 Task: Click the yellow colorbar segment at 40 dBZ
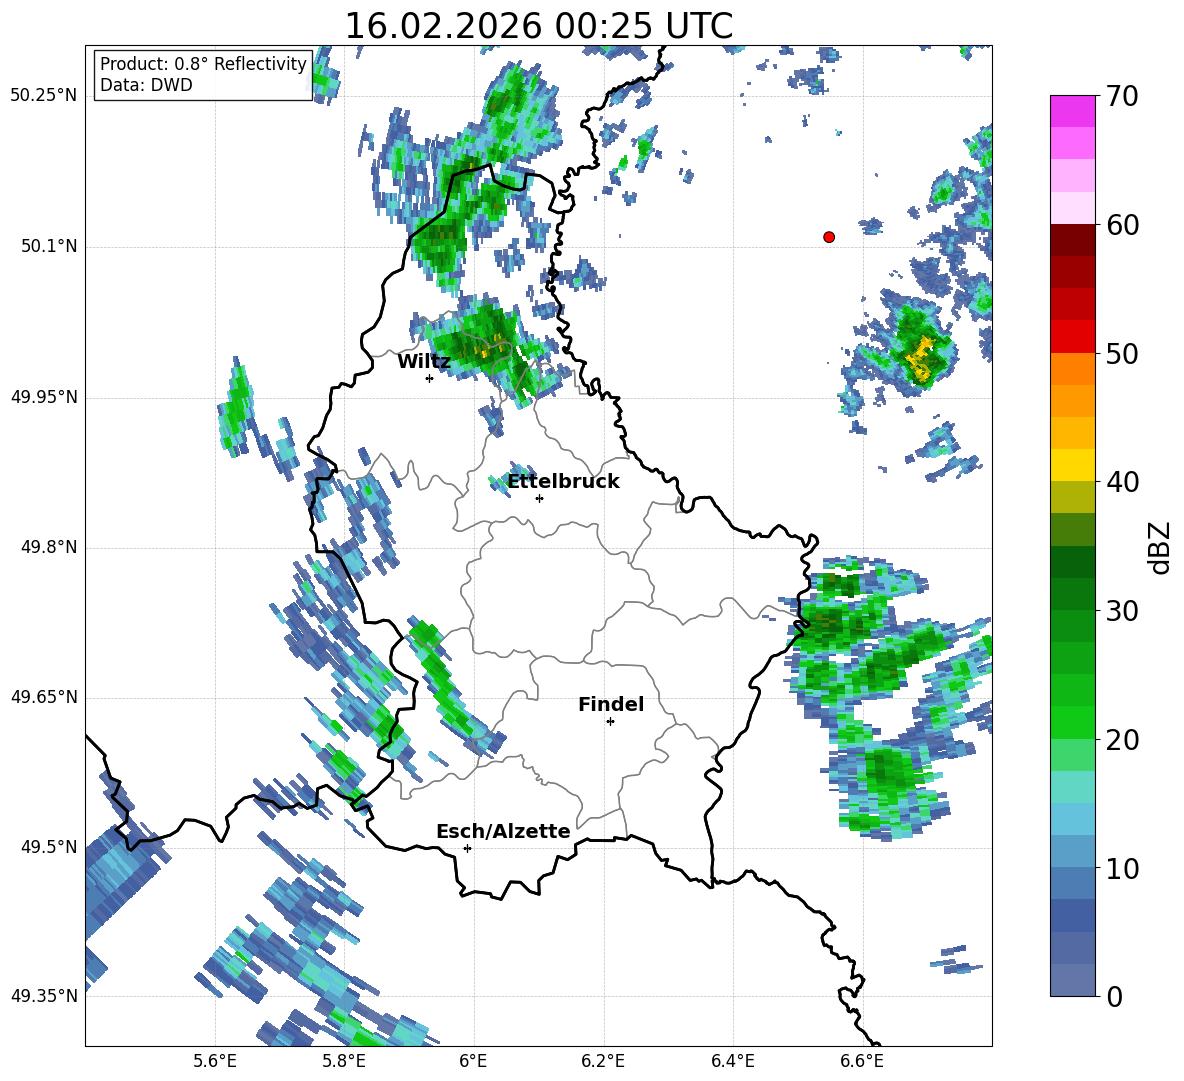click(x=1072, y=465)
